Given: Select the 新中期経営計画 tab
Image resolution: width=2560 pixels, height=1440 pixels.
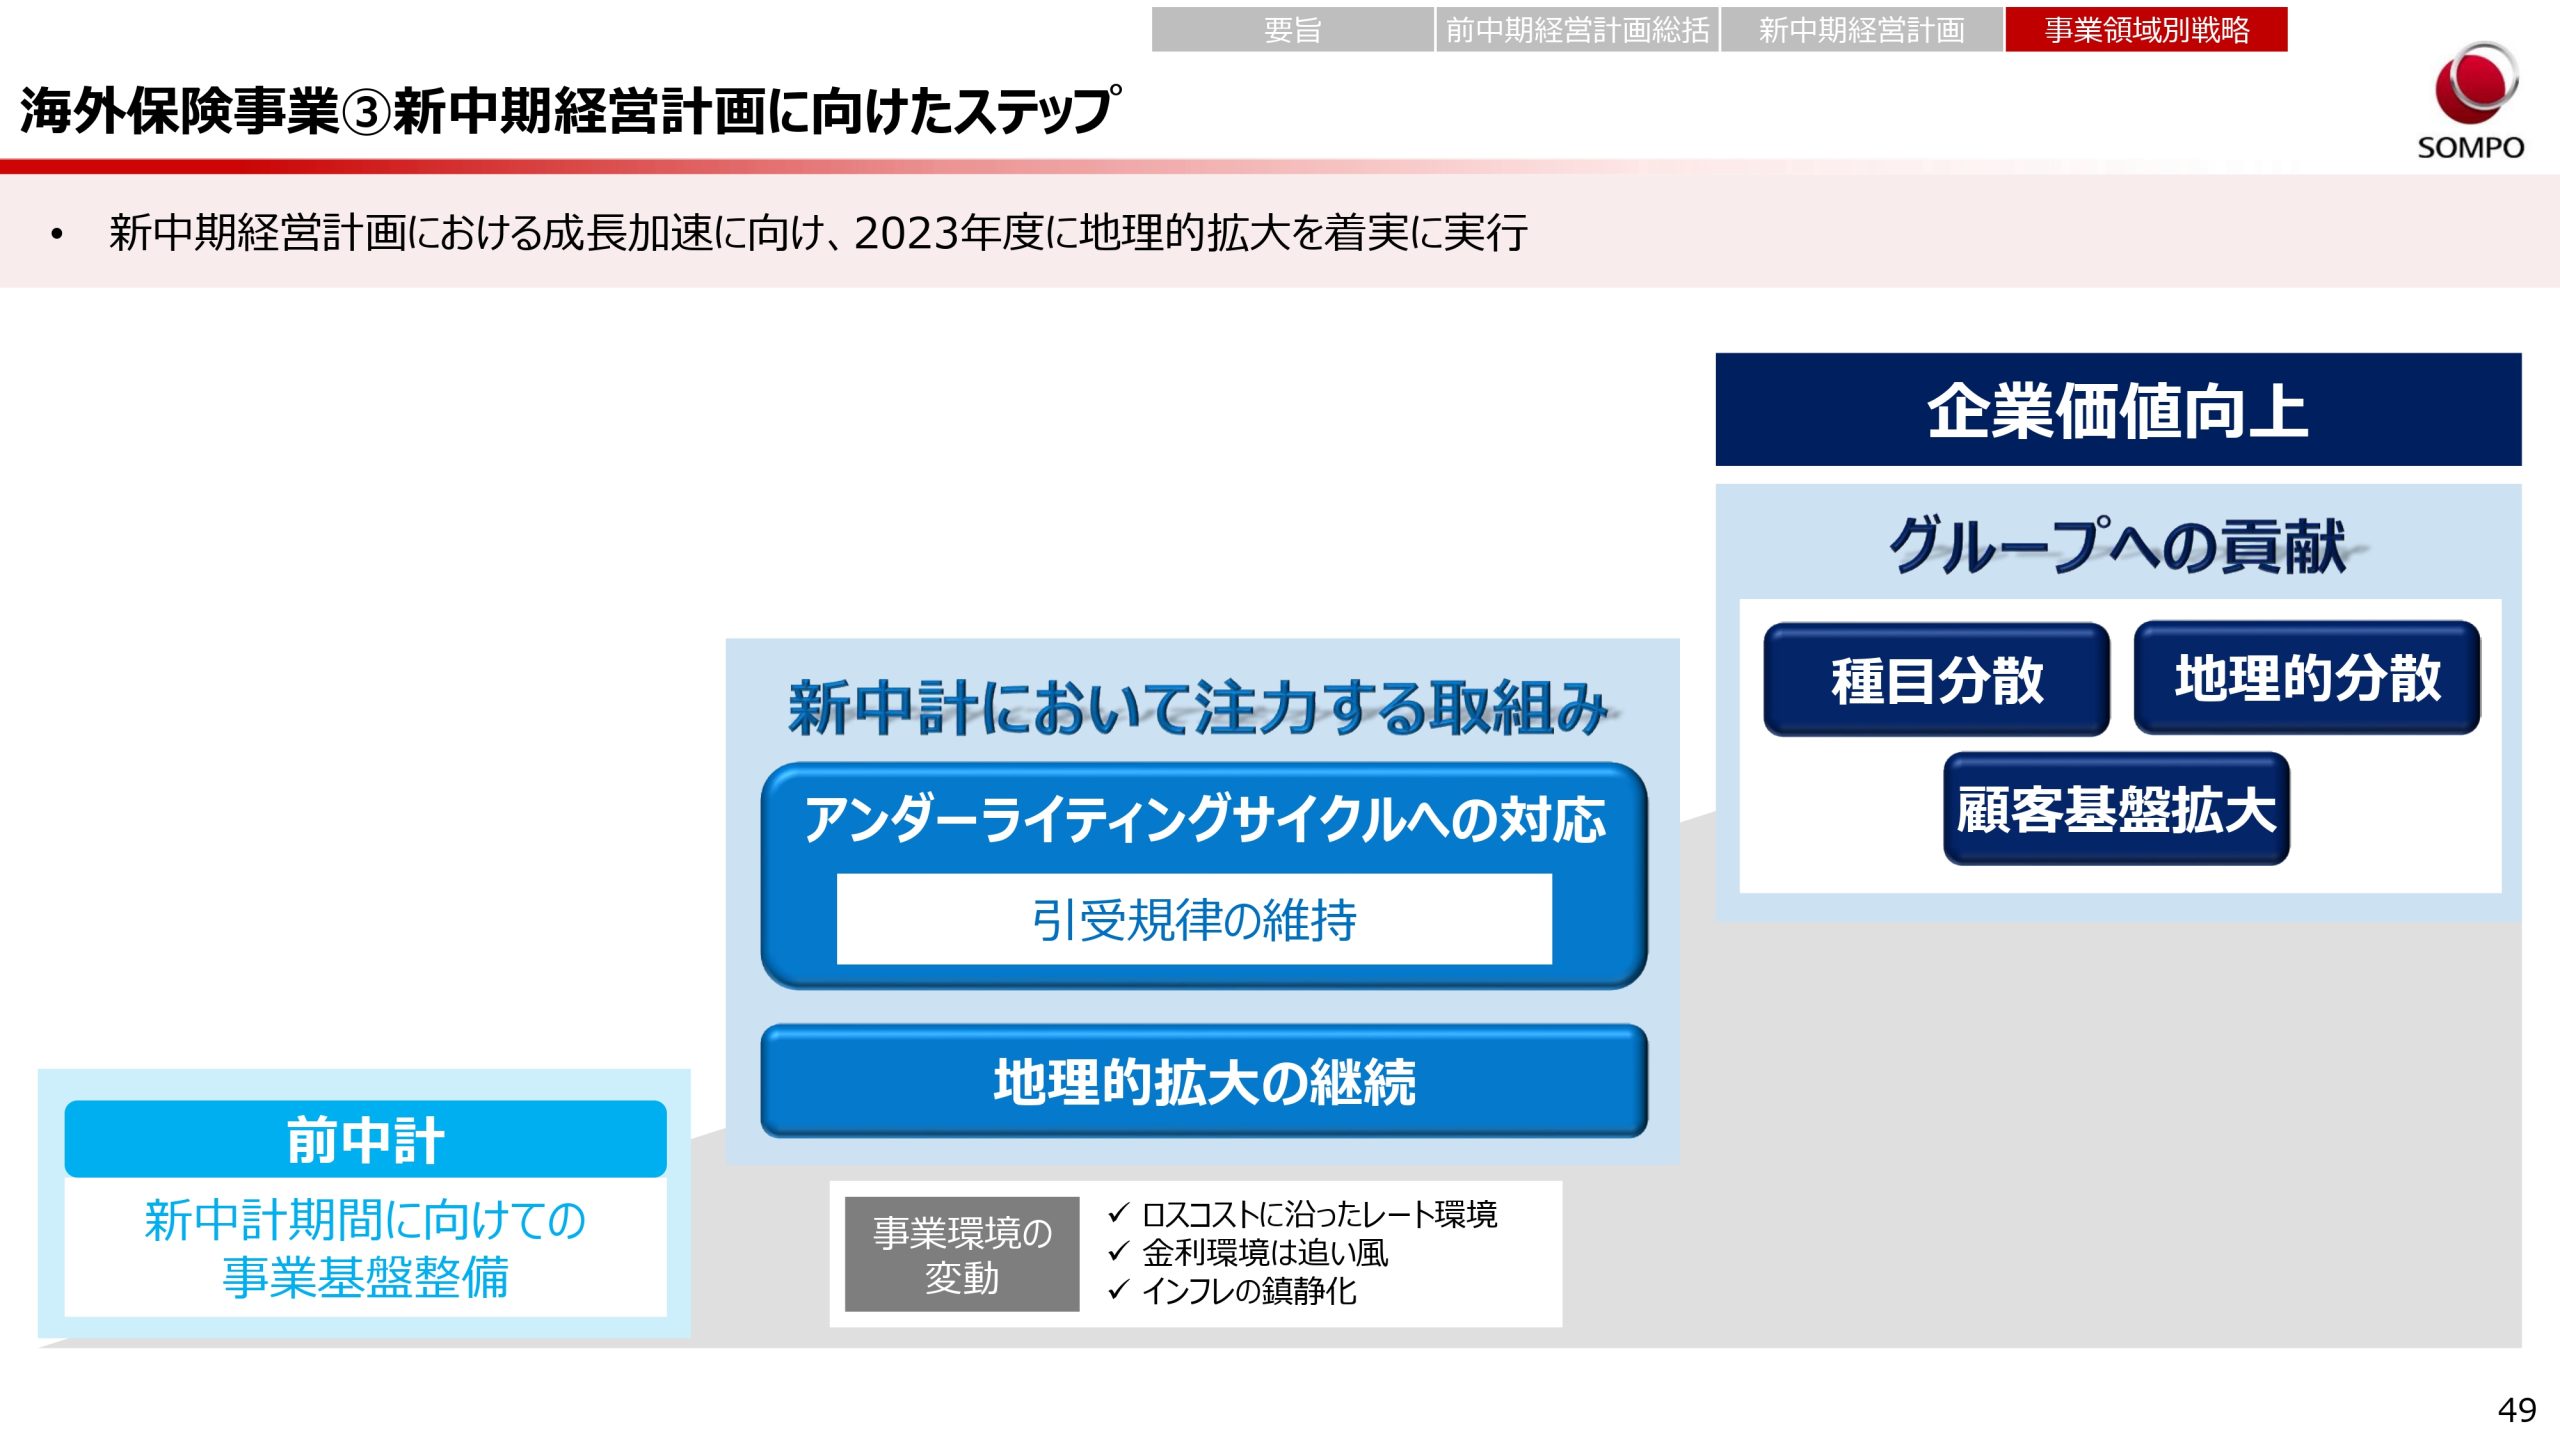Looking at the screenshot, I should pos(1861,30).
